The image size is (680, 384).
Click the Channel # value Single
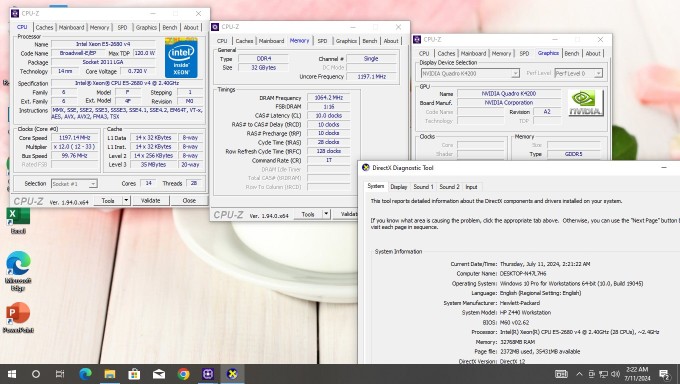click(x=371, y=59)
